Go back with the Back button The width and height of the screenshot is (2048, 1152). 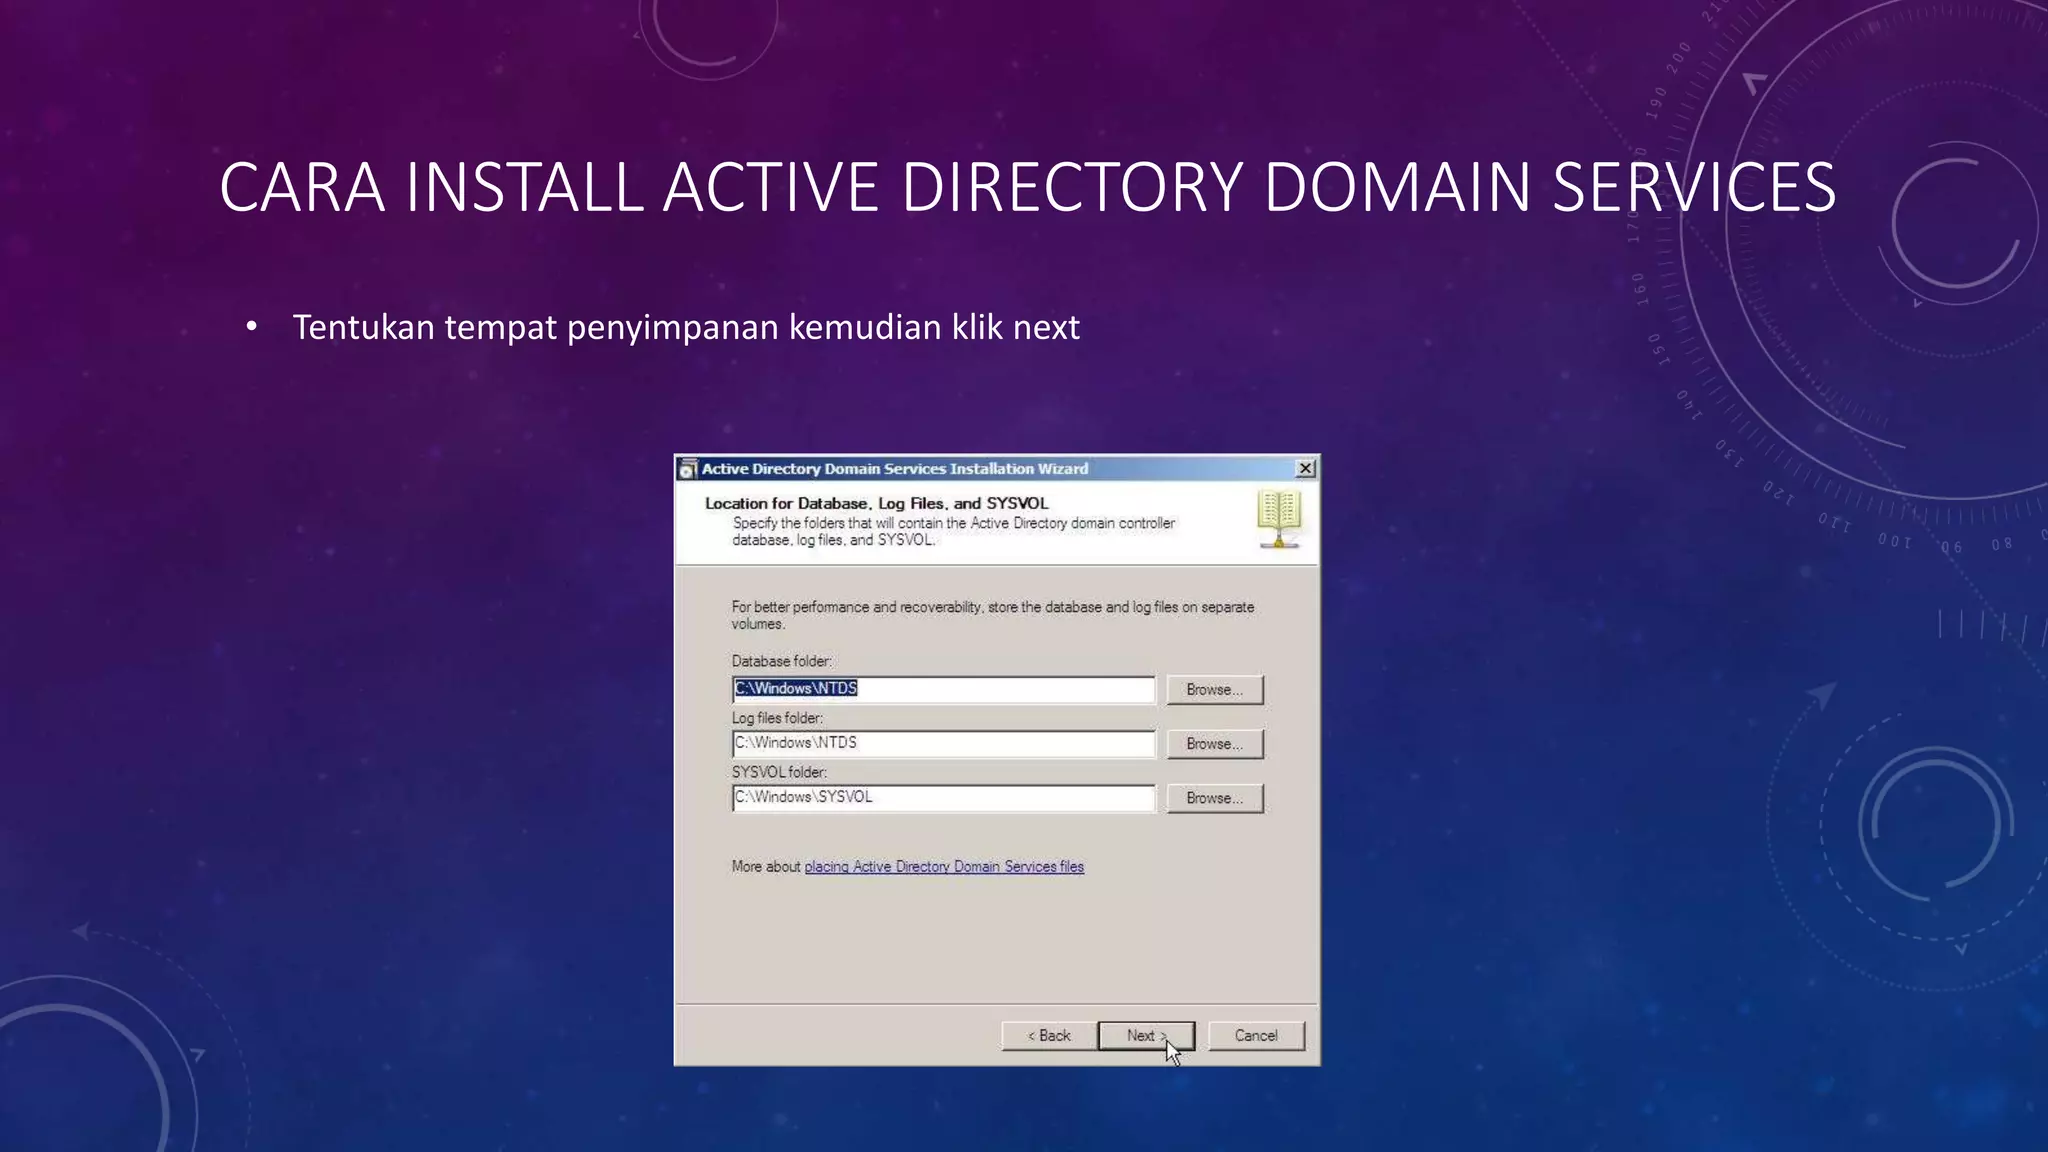coord(1049,1036)
